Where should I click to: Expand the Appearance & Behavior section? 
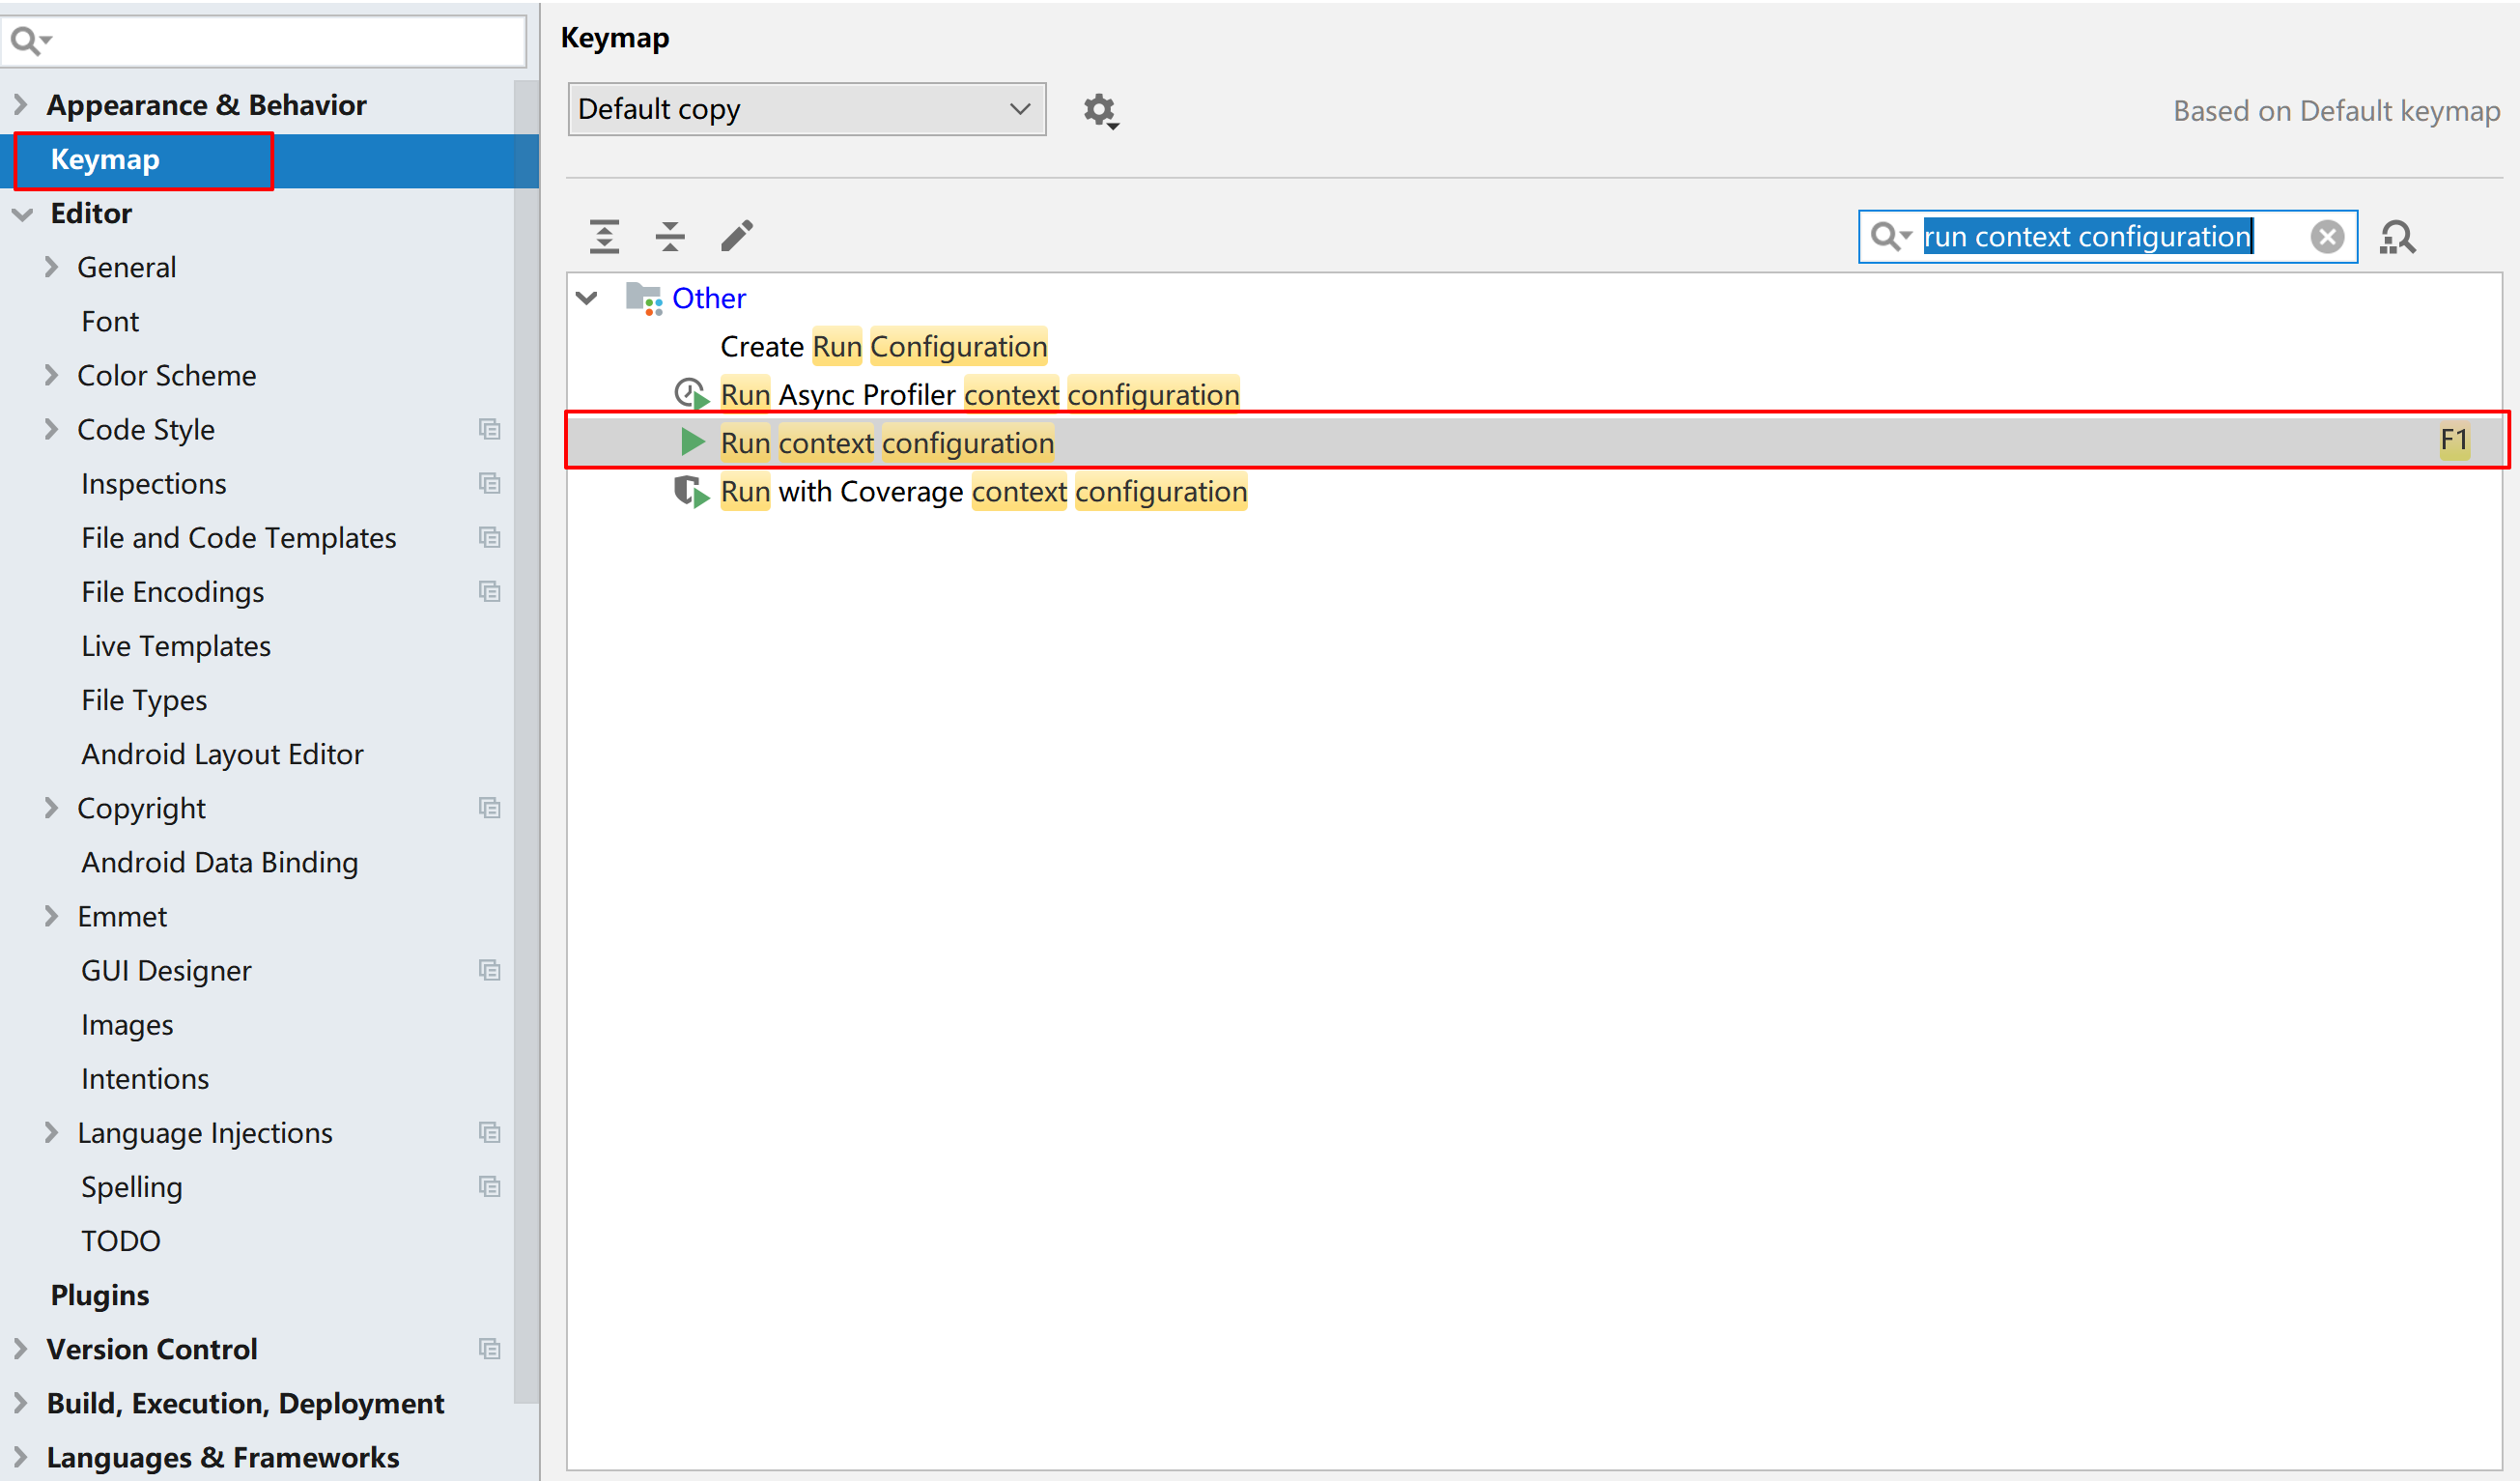(20, 105)
